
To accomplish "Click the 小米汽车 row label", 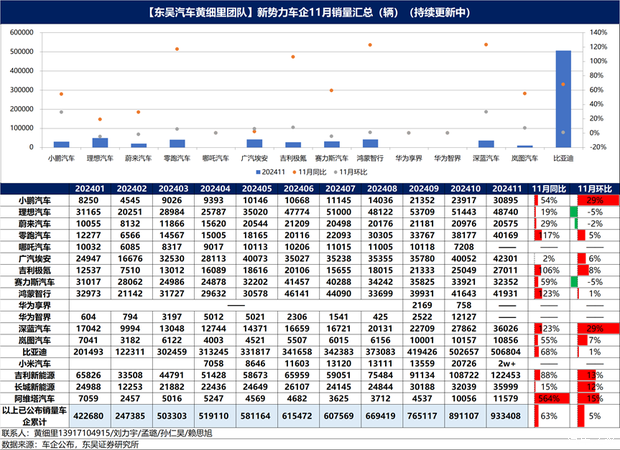I will pos(31,363).
